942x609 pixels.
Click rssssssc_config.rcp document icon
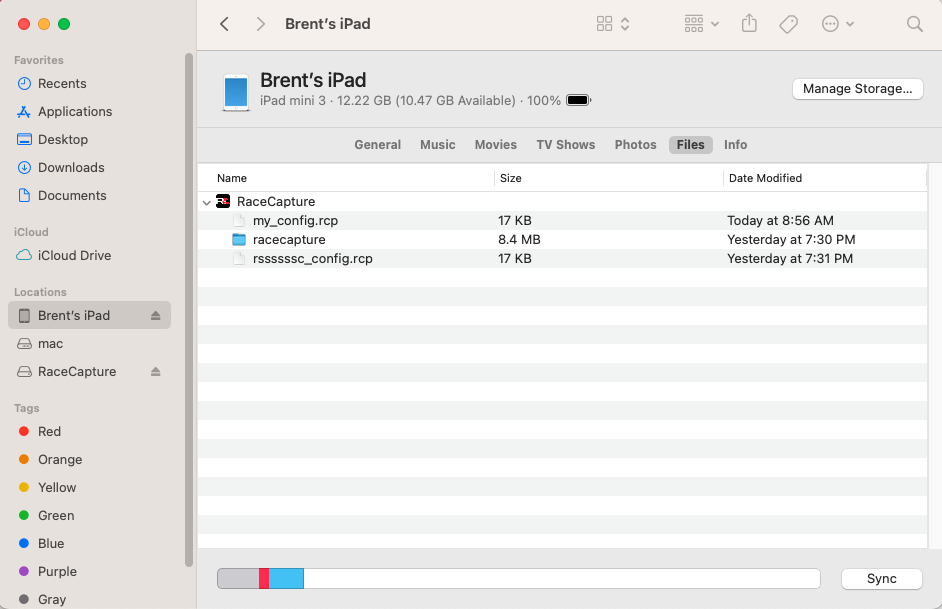pos(239,259)
